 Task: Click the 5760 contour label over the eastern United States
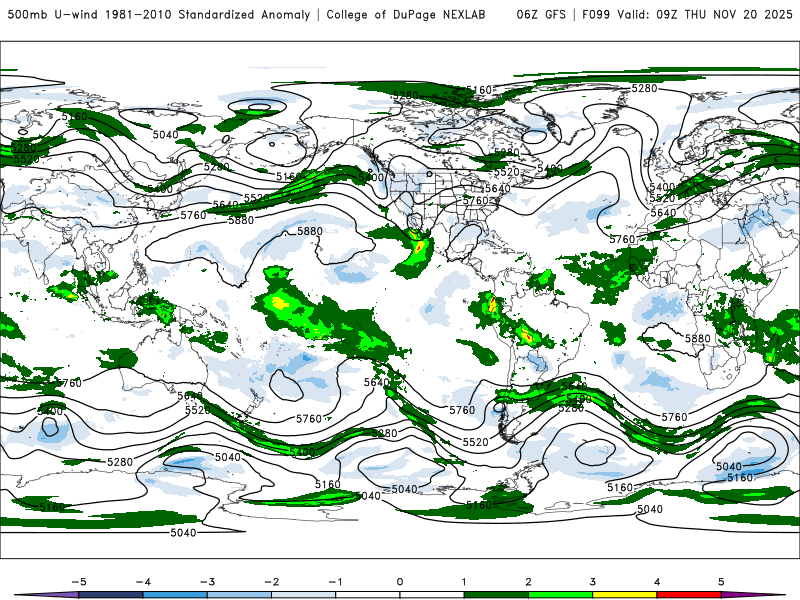476,201
